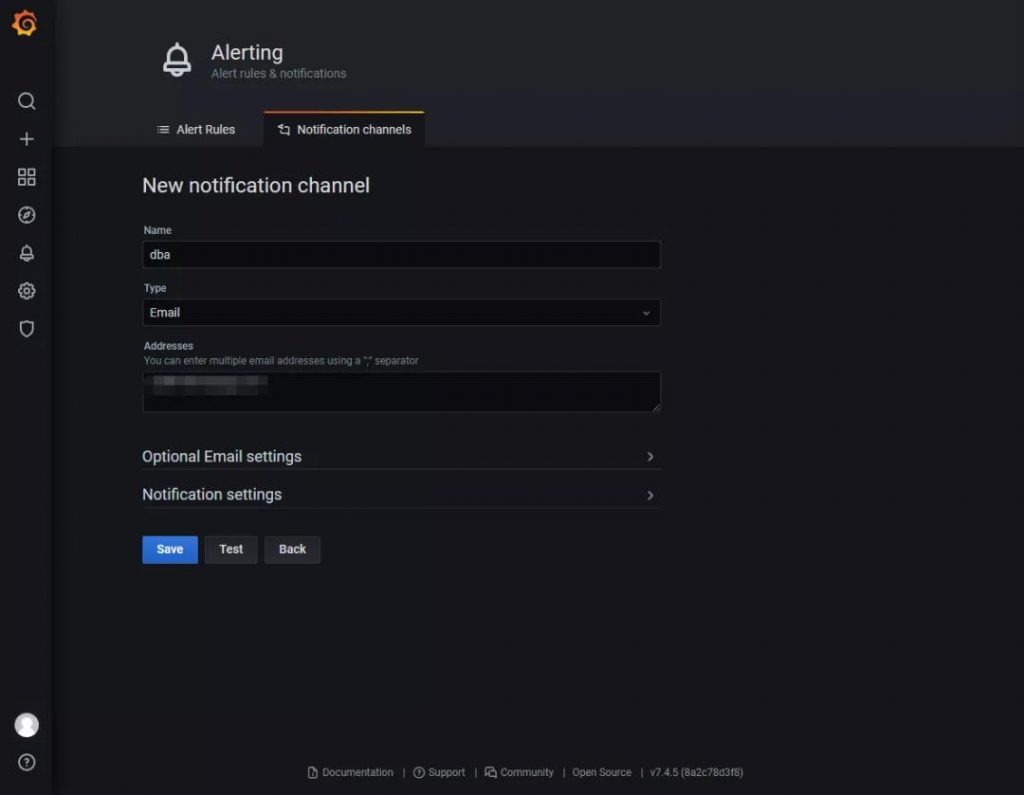Expand Optional Email settings section
The image size is (1024, 795).
(x=401, y=456)
